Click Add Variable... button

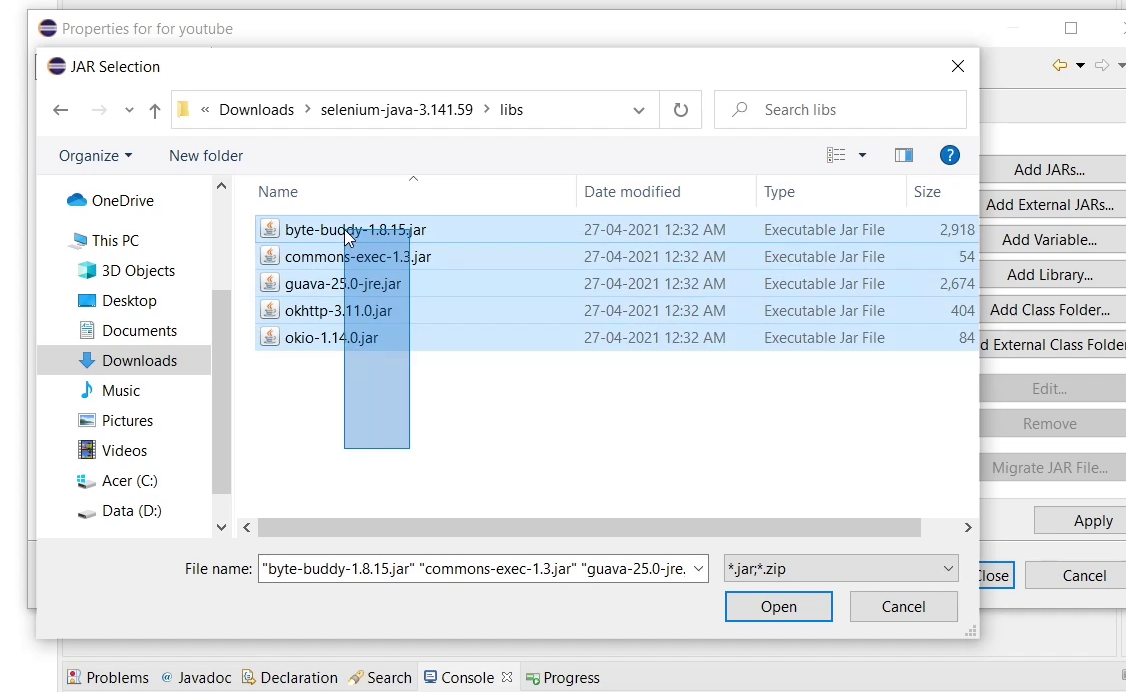tap(1052, 240)
